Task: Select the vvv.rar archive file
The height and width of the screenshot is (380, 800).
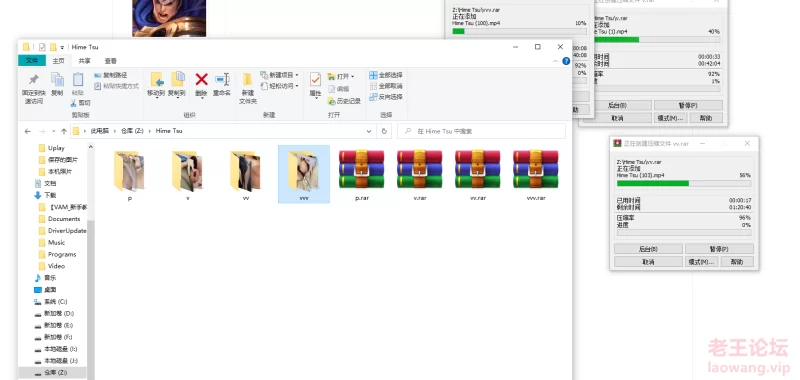Action: click(x=535, y=175)
